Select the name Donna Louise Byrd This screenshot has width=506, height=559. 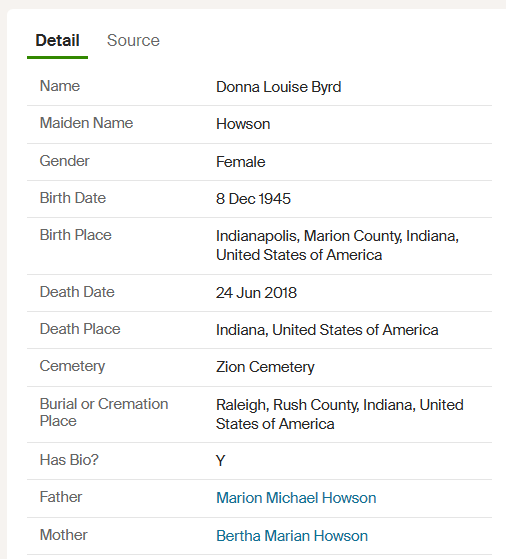point(278,87)
